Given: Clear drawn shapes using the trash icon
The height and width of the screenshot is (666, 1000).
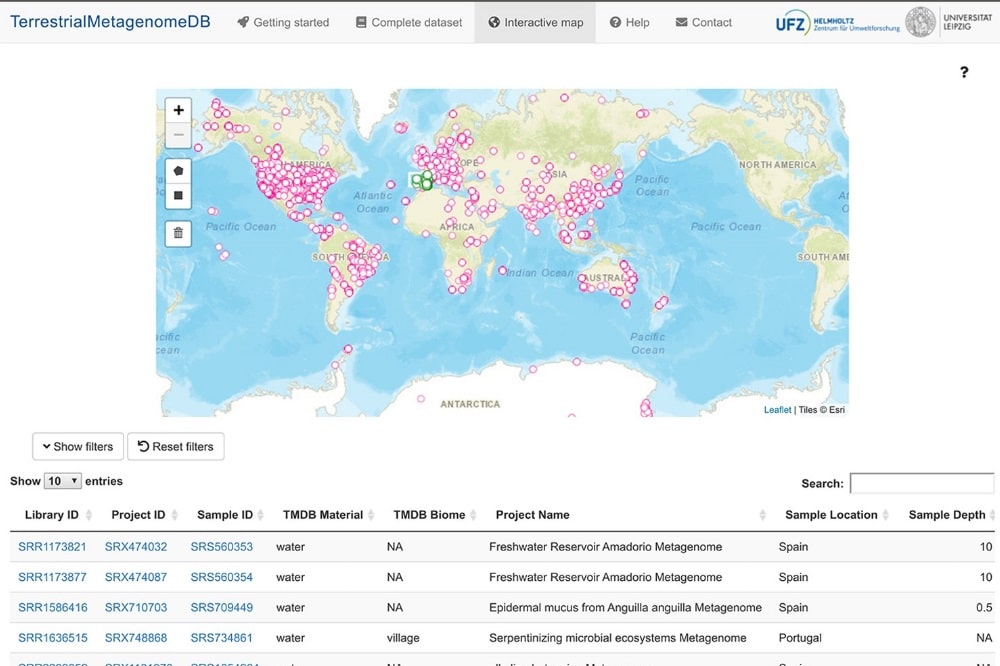Looking at the screenshot, I should (x=178, y=233).
